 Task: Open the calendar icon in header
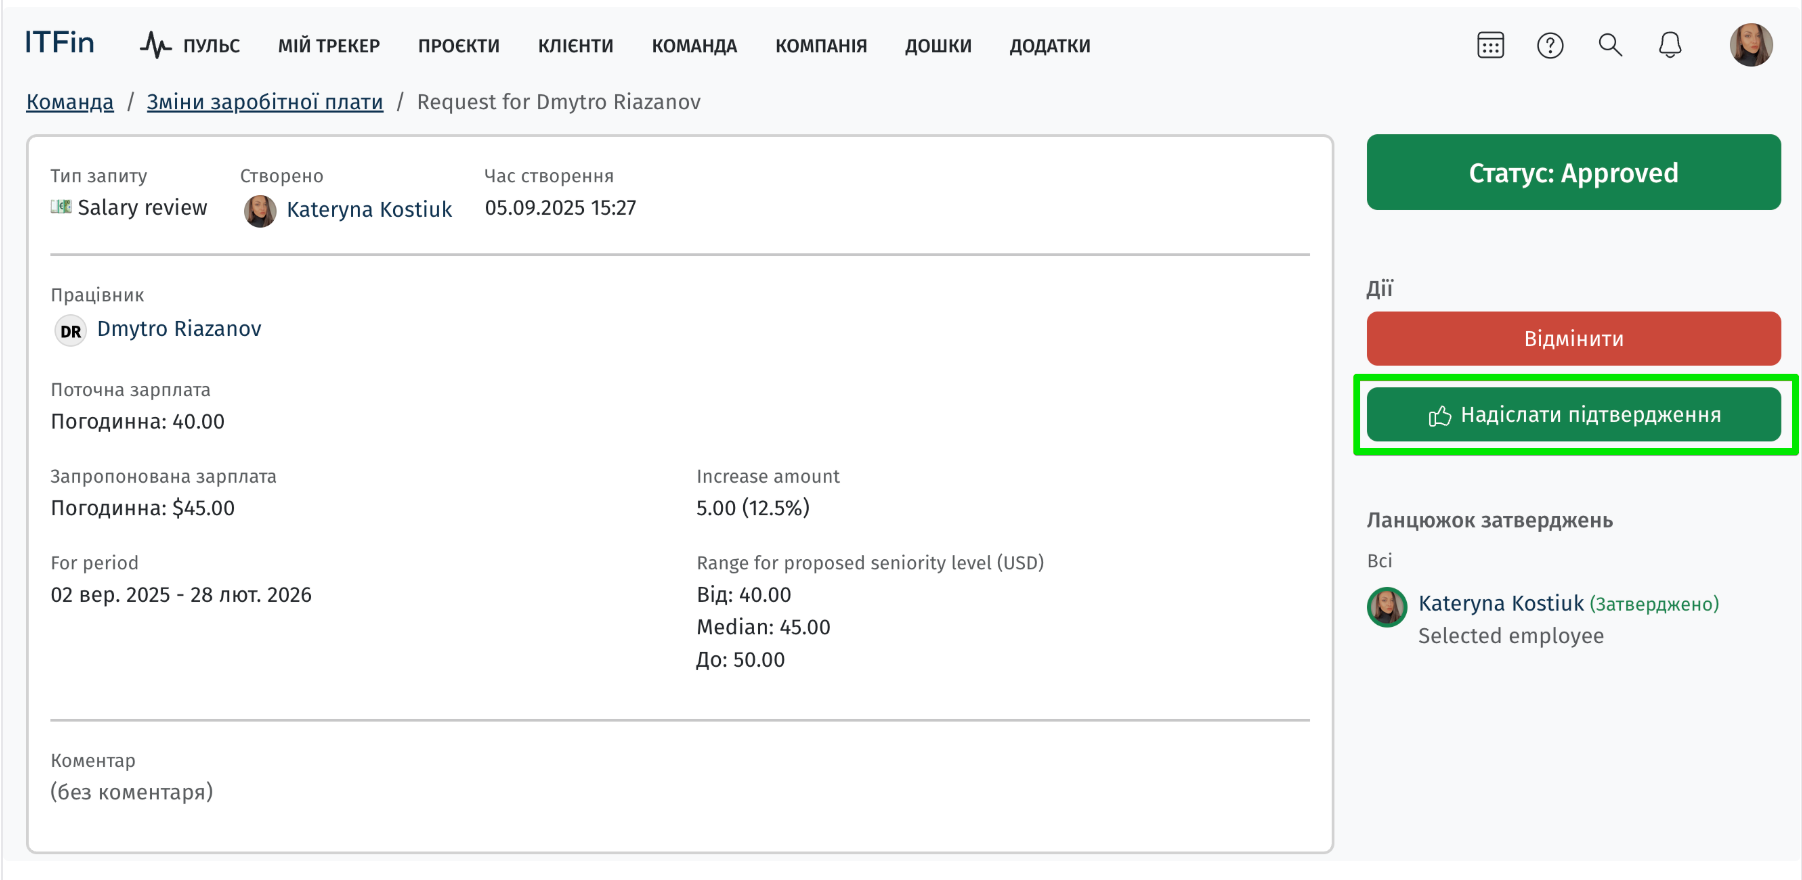[x=1490, y=45]
